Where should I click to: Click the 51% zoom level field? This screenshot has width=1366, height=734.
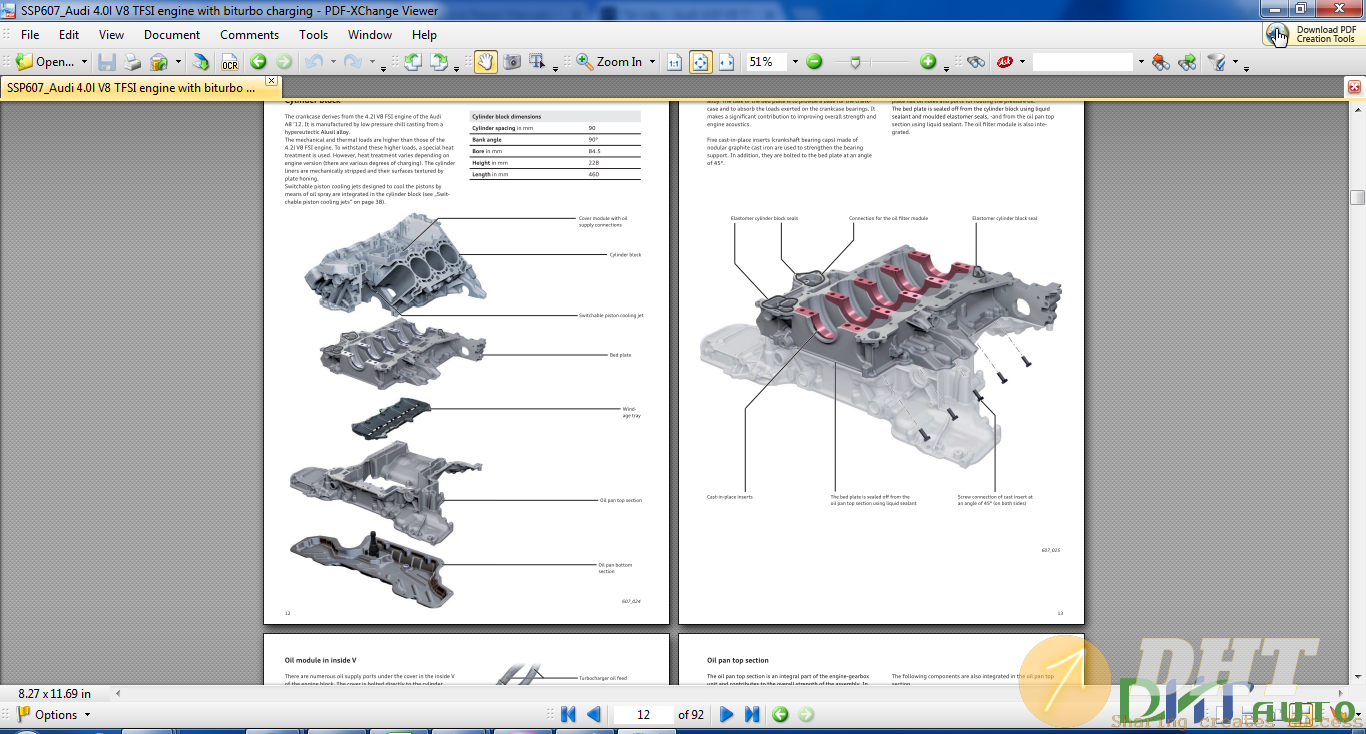(766, 62)
